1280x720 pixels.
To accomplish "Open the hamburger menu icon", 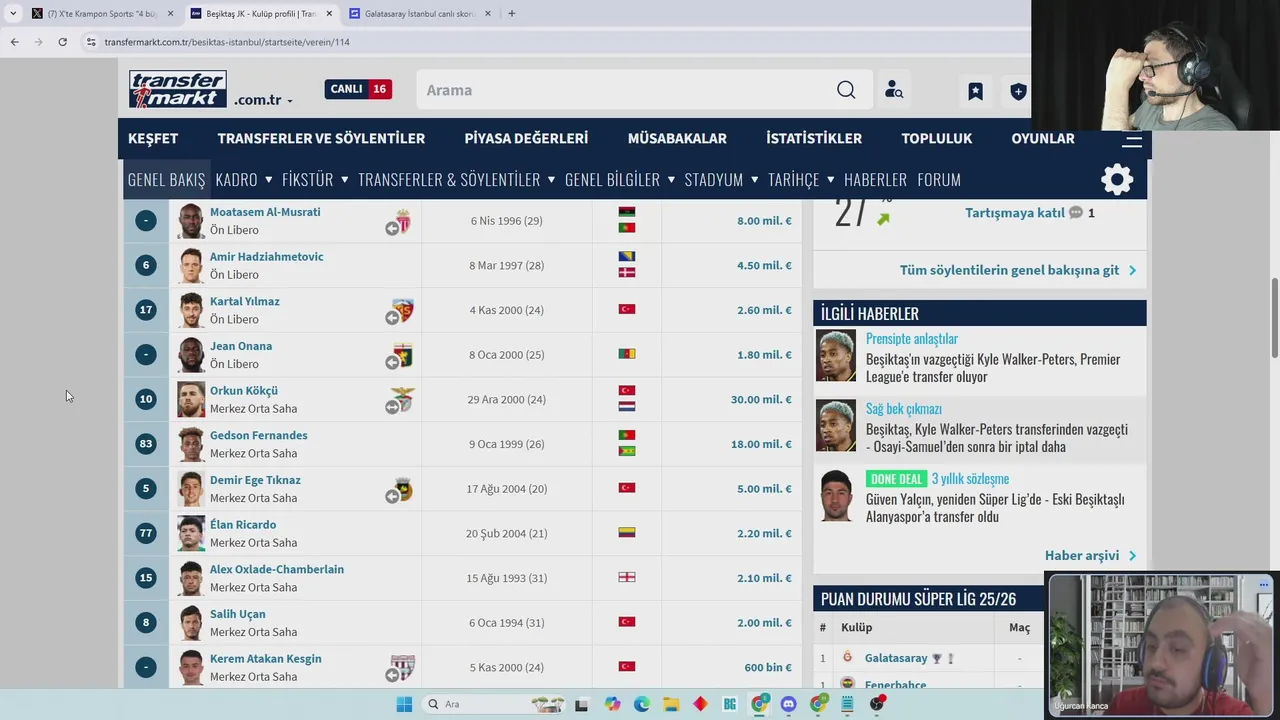I will coord(1132,140).
